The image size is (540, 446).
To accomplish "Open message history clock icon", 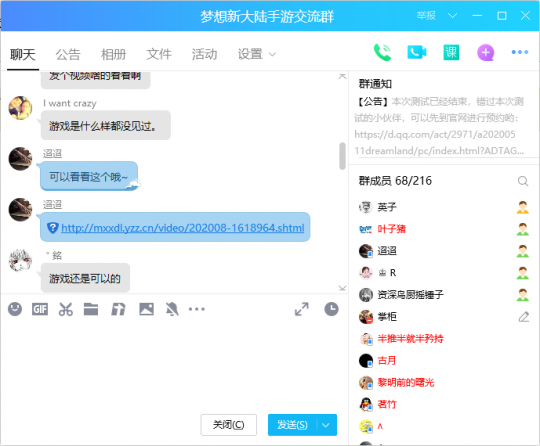I will click(x=331, y=309).
